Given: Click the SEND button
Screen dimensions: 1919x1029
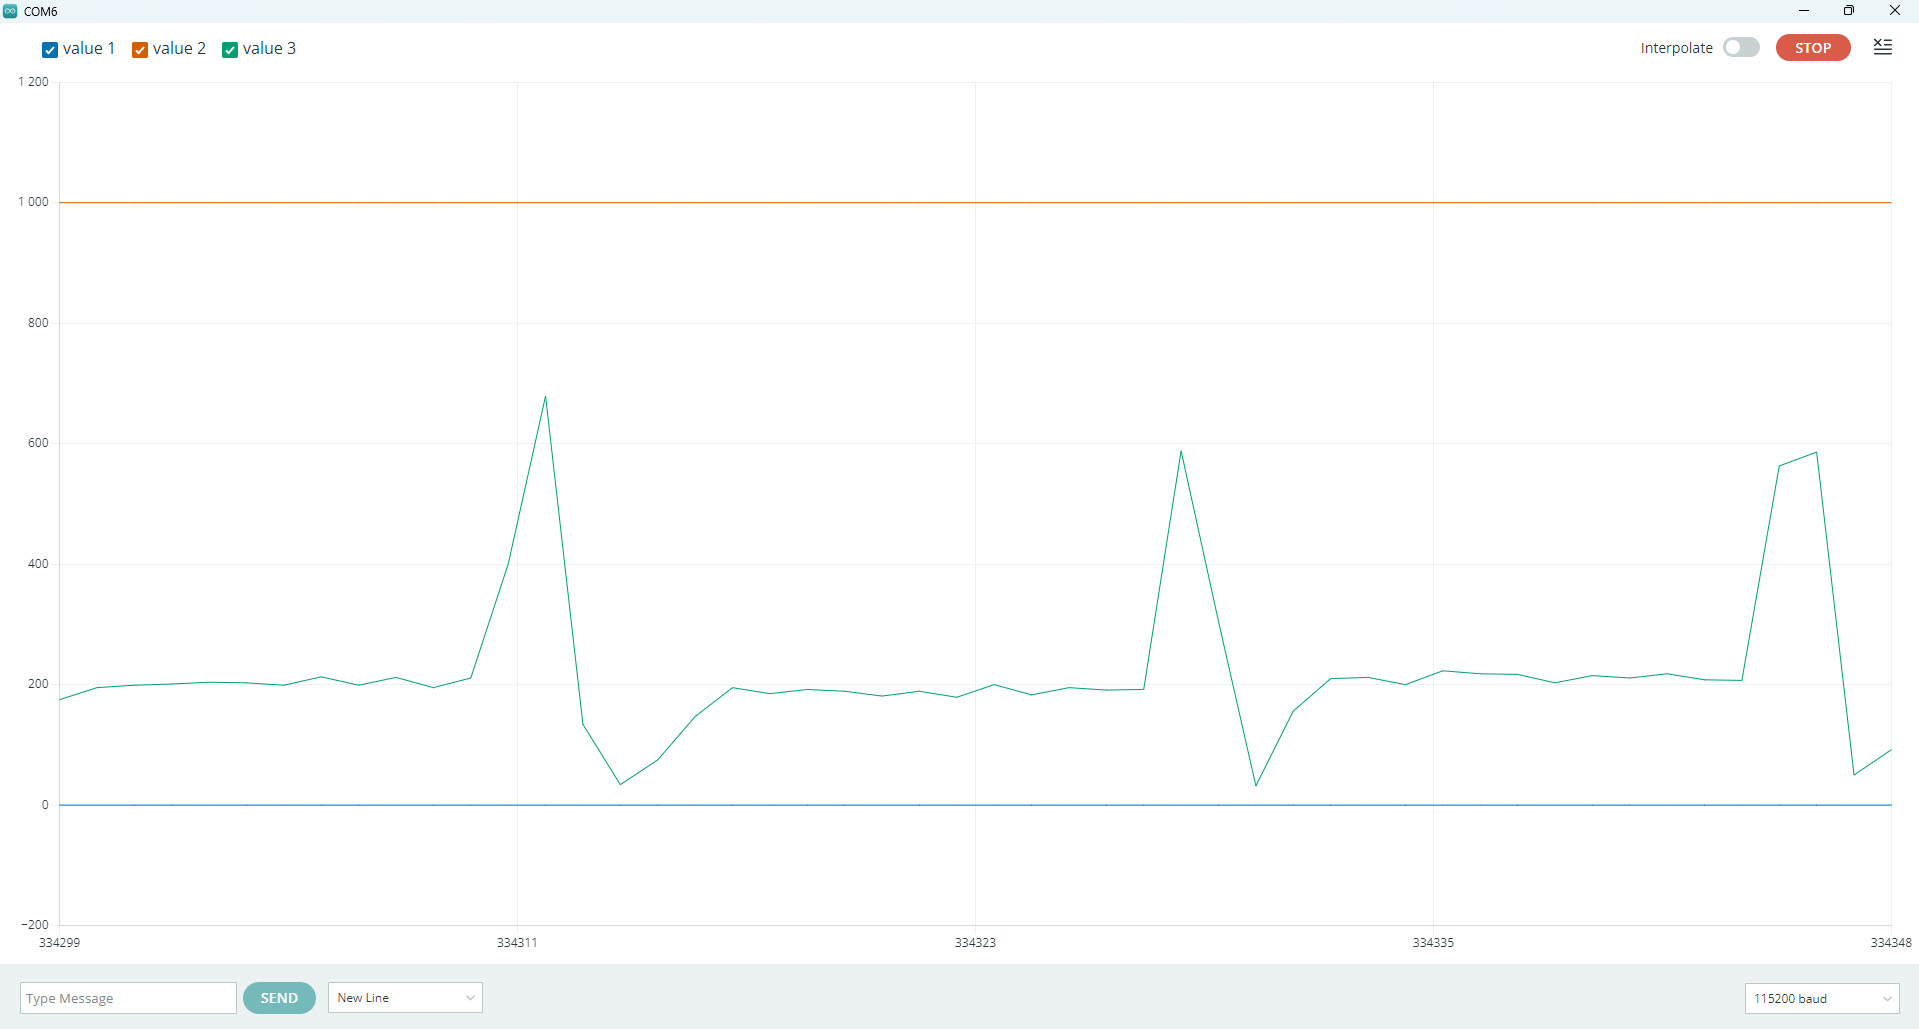Looking at the screenshot, I should point(279,998).
